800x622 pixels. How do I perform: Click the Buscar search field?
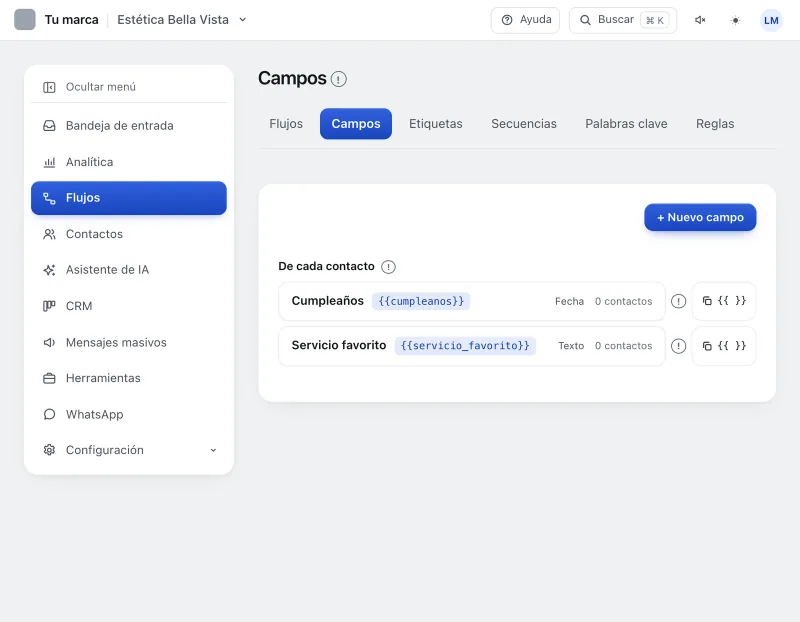(623, 20)
